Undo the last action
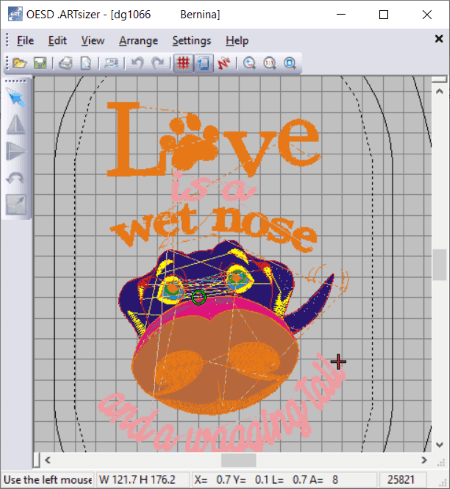The height and width of the screenshot is (489, 450). (x=137, y=63)
